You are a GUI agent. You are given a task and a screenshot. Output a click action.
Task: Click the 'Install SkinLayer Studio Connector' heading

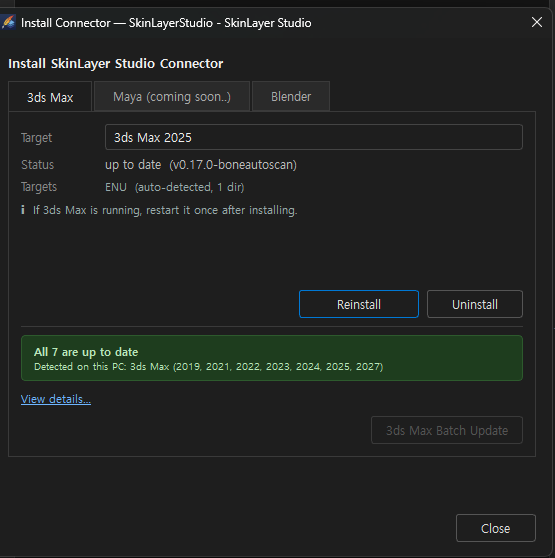click(116, 63)
